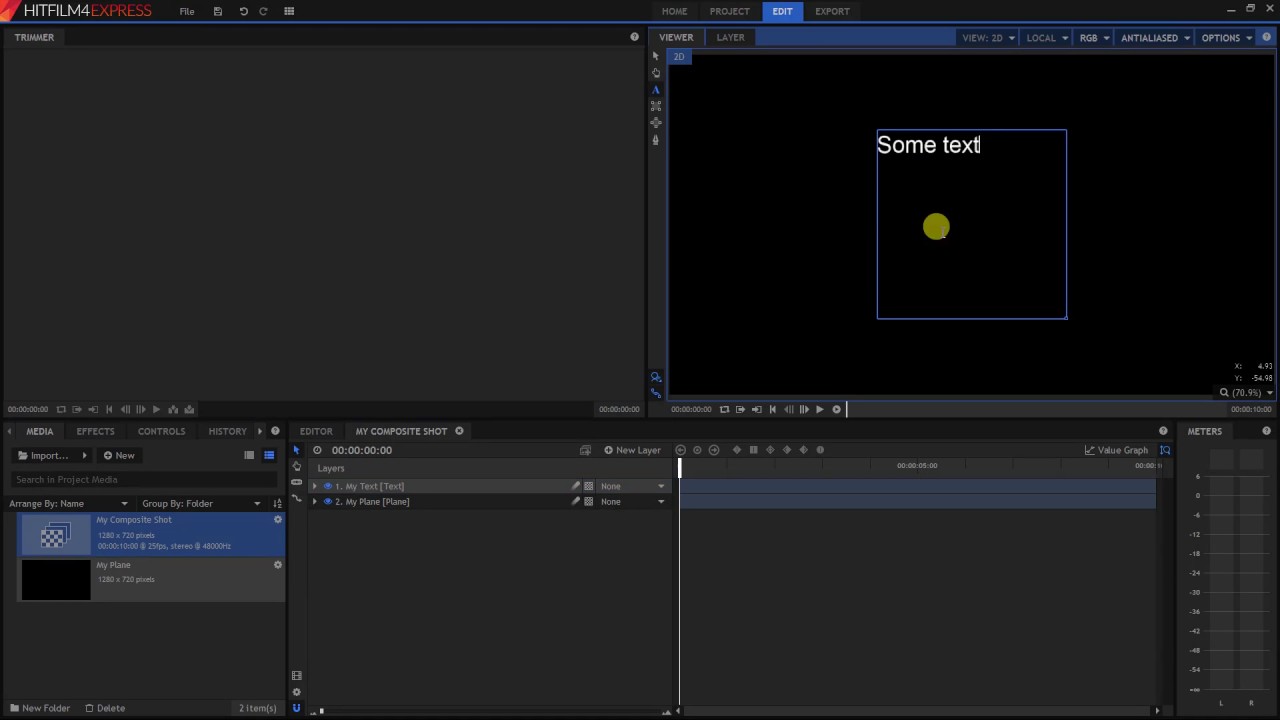Switch to the PROJECT tab
This screenshot has width=1280, height=720.
[x=729, y=11]
